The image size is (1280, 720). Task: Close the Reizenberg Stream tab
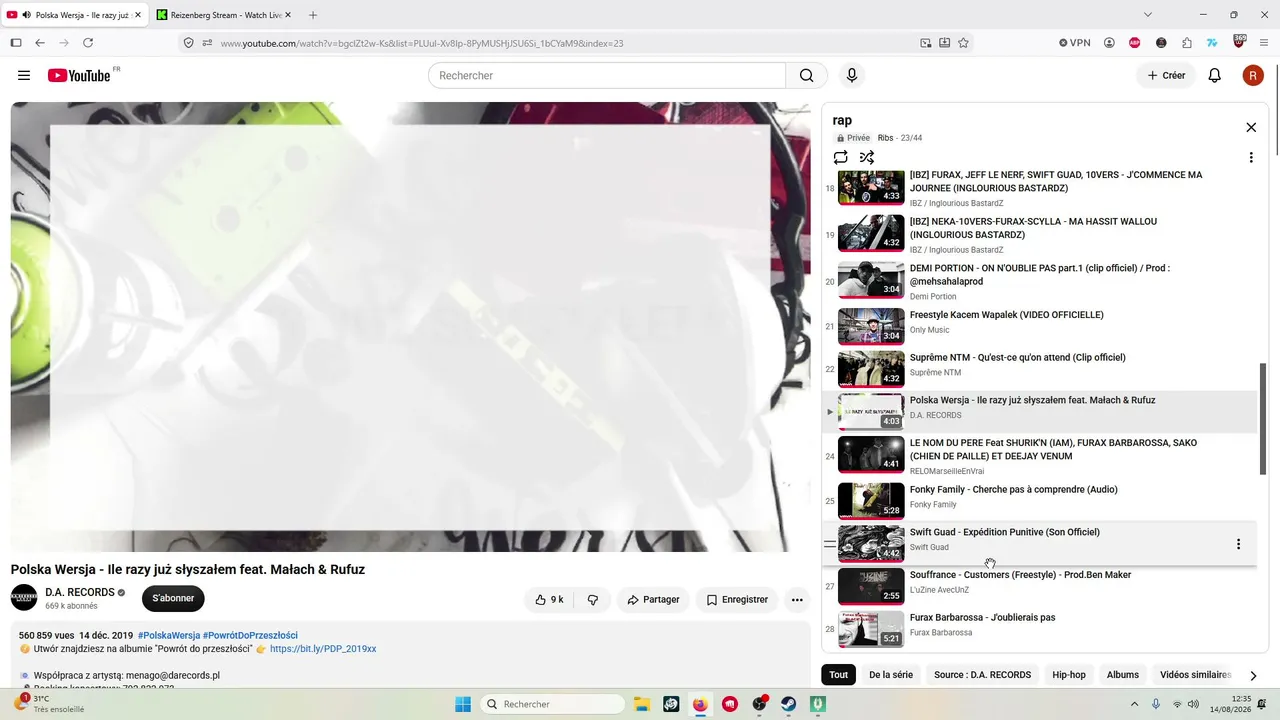(x=288, y=15)
